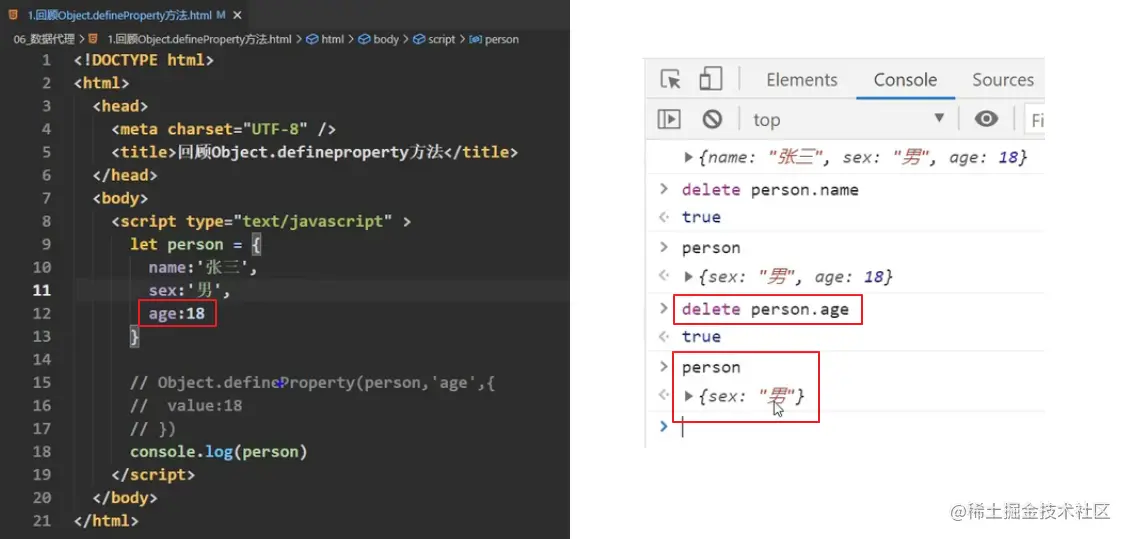This screenshot has height=539, width=1128.
Task: Close the defineProperty.html editor tab
Action: (x=237, y=15)
